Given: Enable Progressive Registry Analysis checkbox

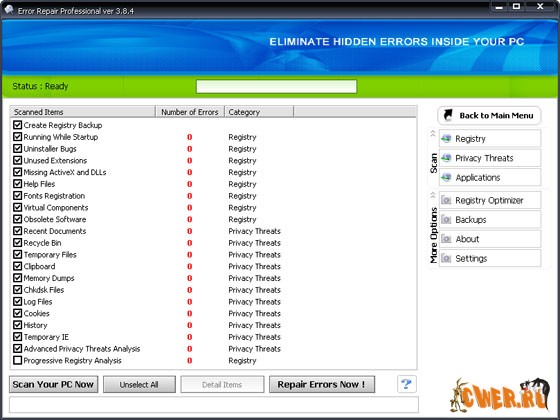Looking at the screenshot, I should coord(18,360).
